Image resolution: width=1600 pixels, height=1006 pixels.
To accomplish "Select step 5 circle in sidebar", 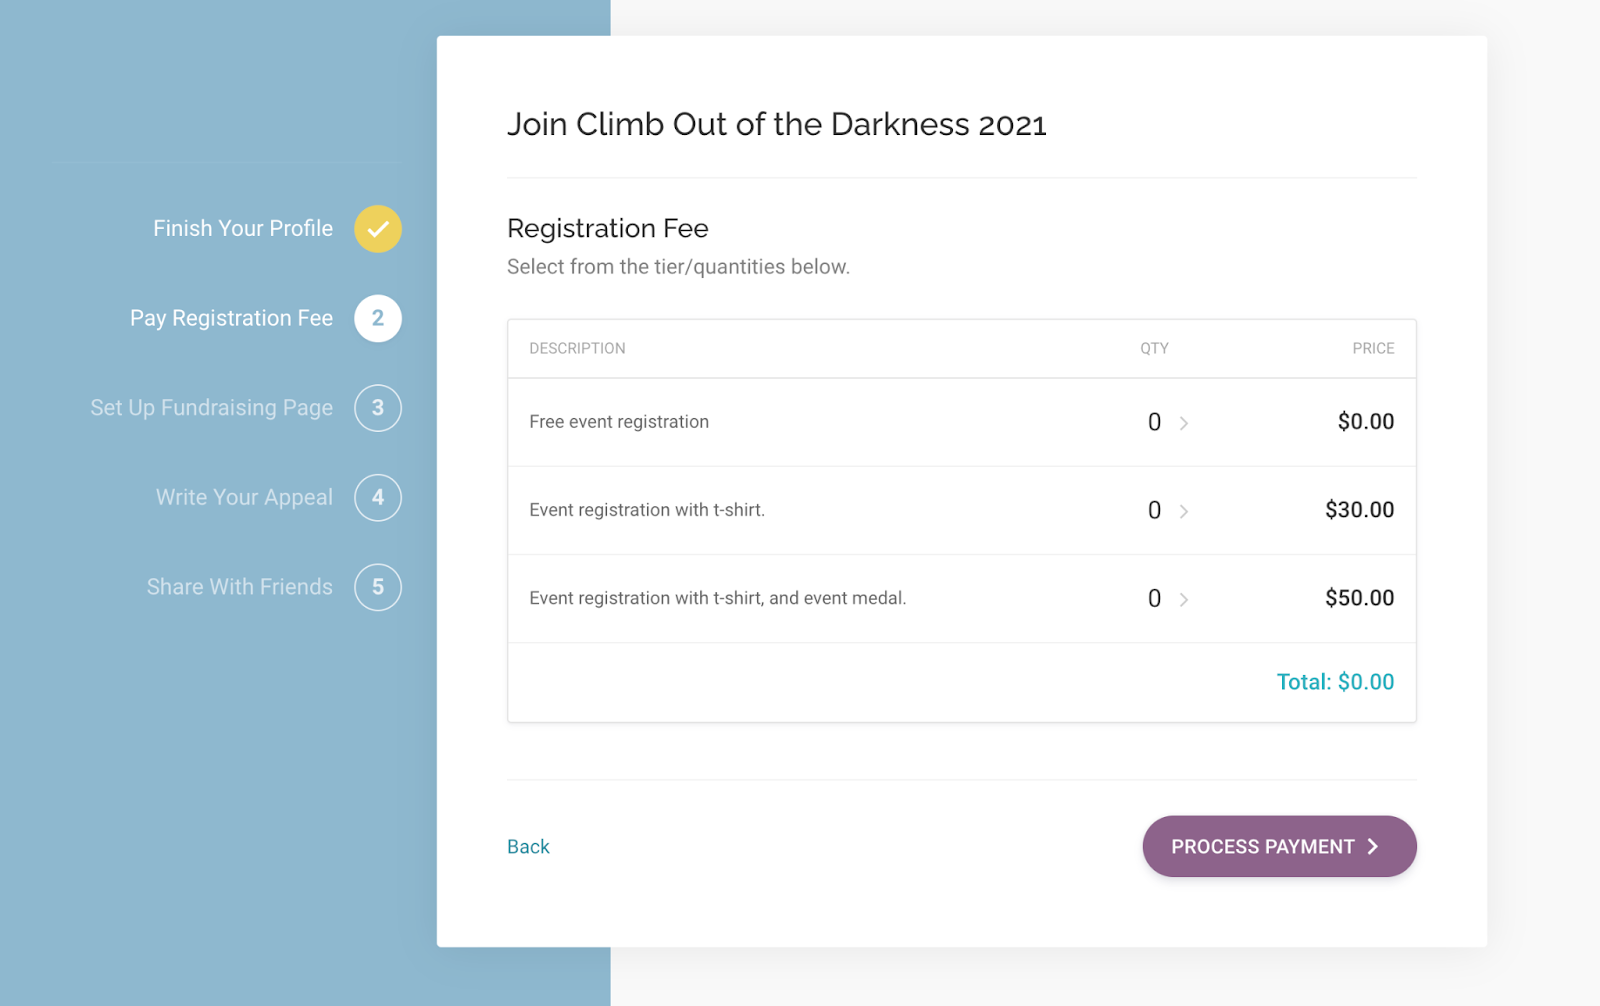I will [x=378, y=587].
